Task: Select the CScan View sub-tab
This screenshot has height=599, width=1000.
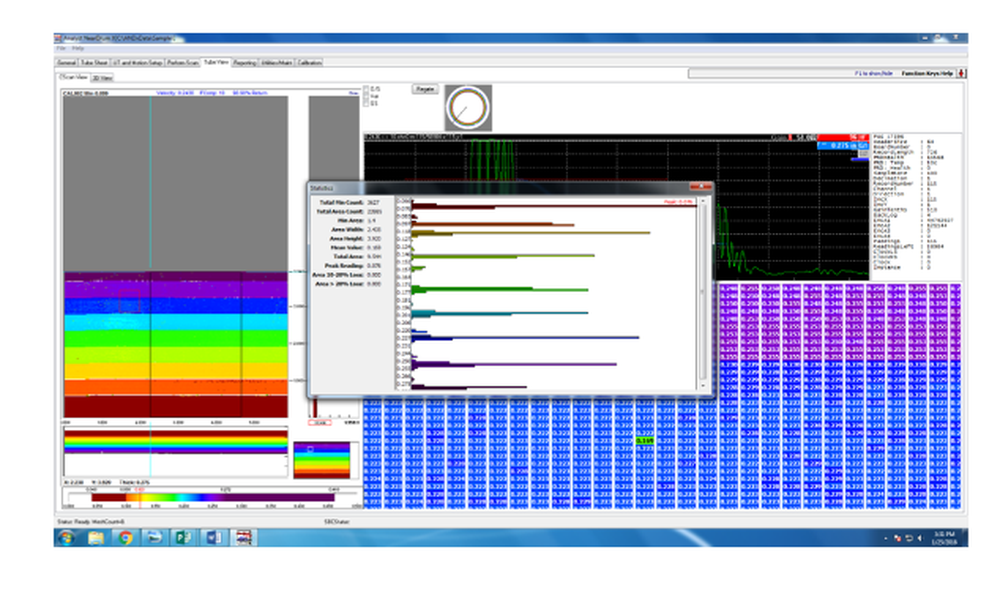Action: [x=73, y=77]
